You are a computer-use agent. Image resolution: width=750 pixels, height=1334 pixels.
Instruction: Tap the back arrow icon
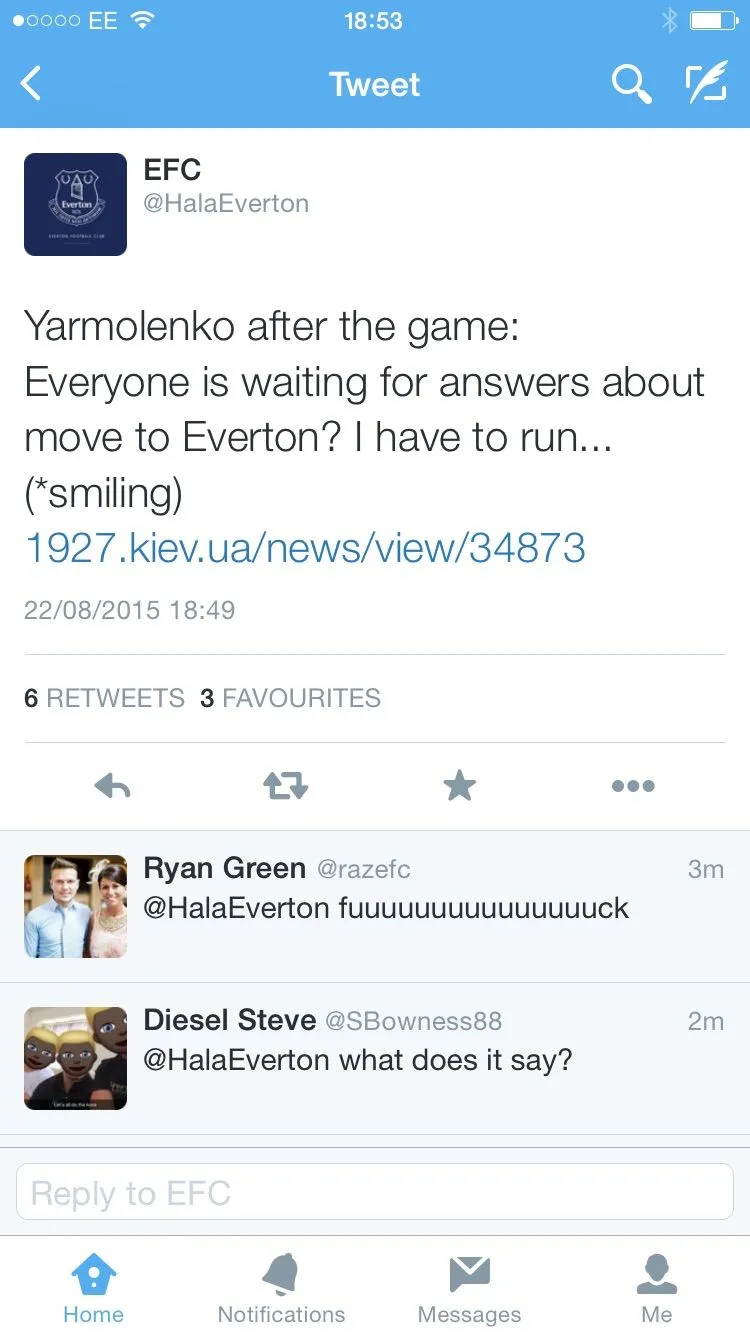pos(32,84)
